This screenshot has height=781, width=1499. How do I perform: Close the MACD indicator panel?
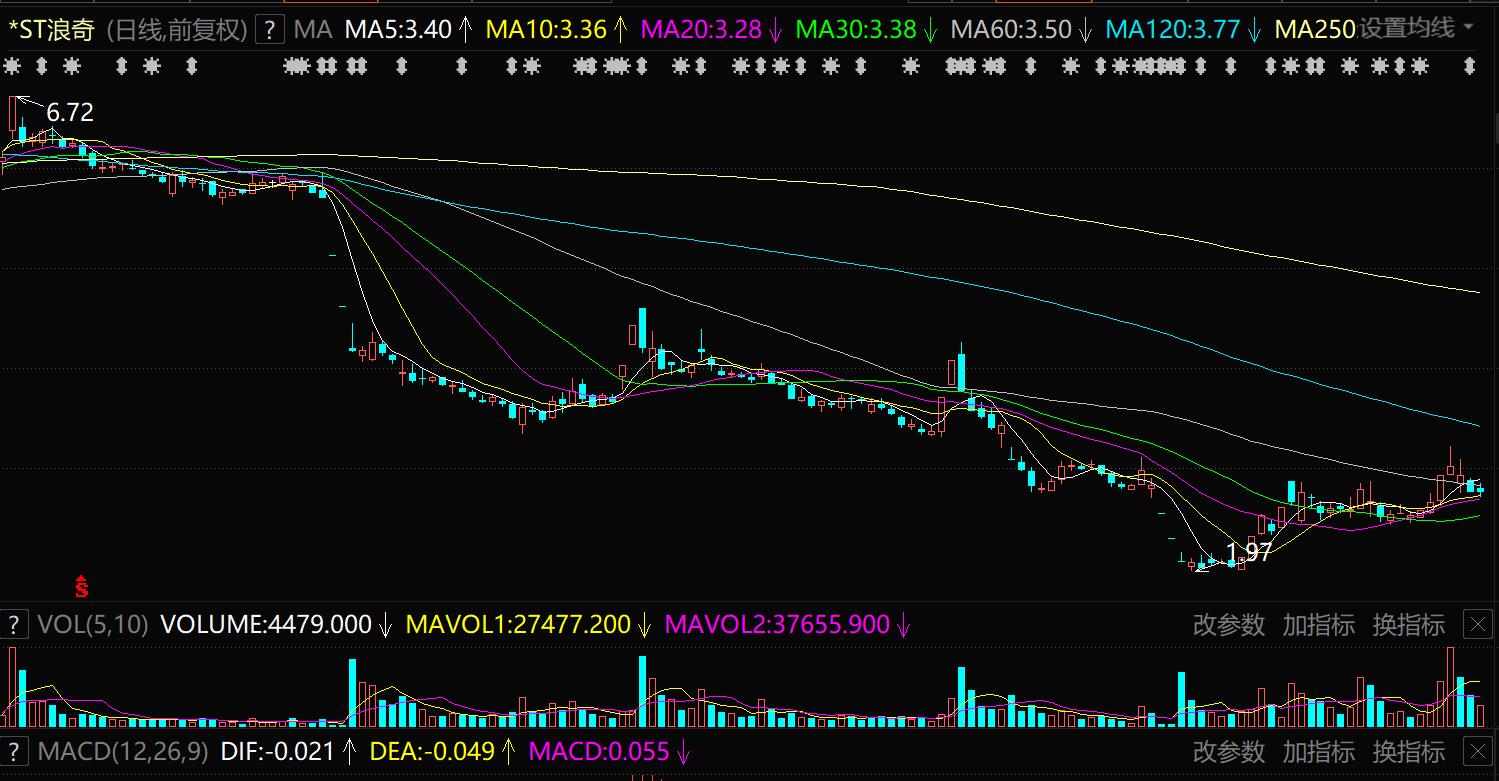pyautogui.click(x=1478, y=751)
